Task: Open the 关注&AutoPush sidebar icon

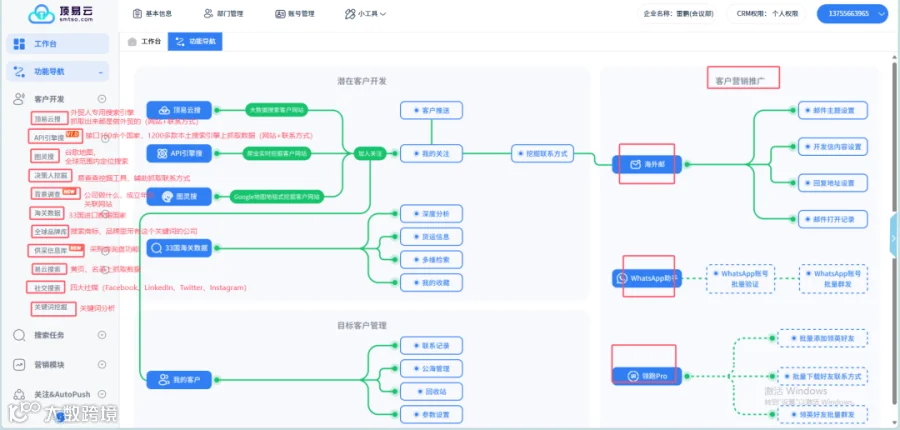Action: tap(20, 394)
